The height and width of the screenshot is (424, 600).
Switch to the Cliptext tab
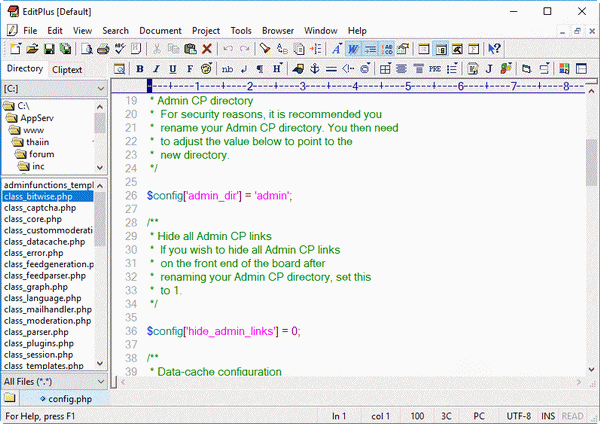68,69
